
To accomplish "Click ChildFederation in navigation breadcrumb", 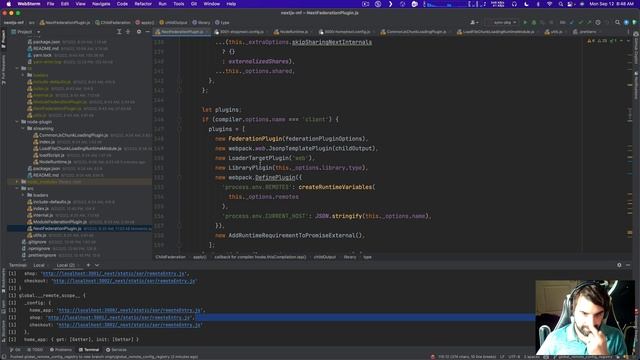I will [x=113, y=22].
